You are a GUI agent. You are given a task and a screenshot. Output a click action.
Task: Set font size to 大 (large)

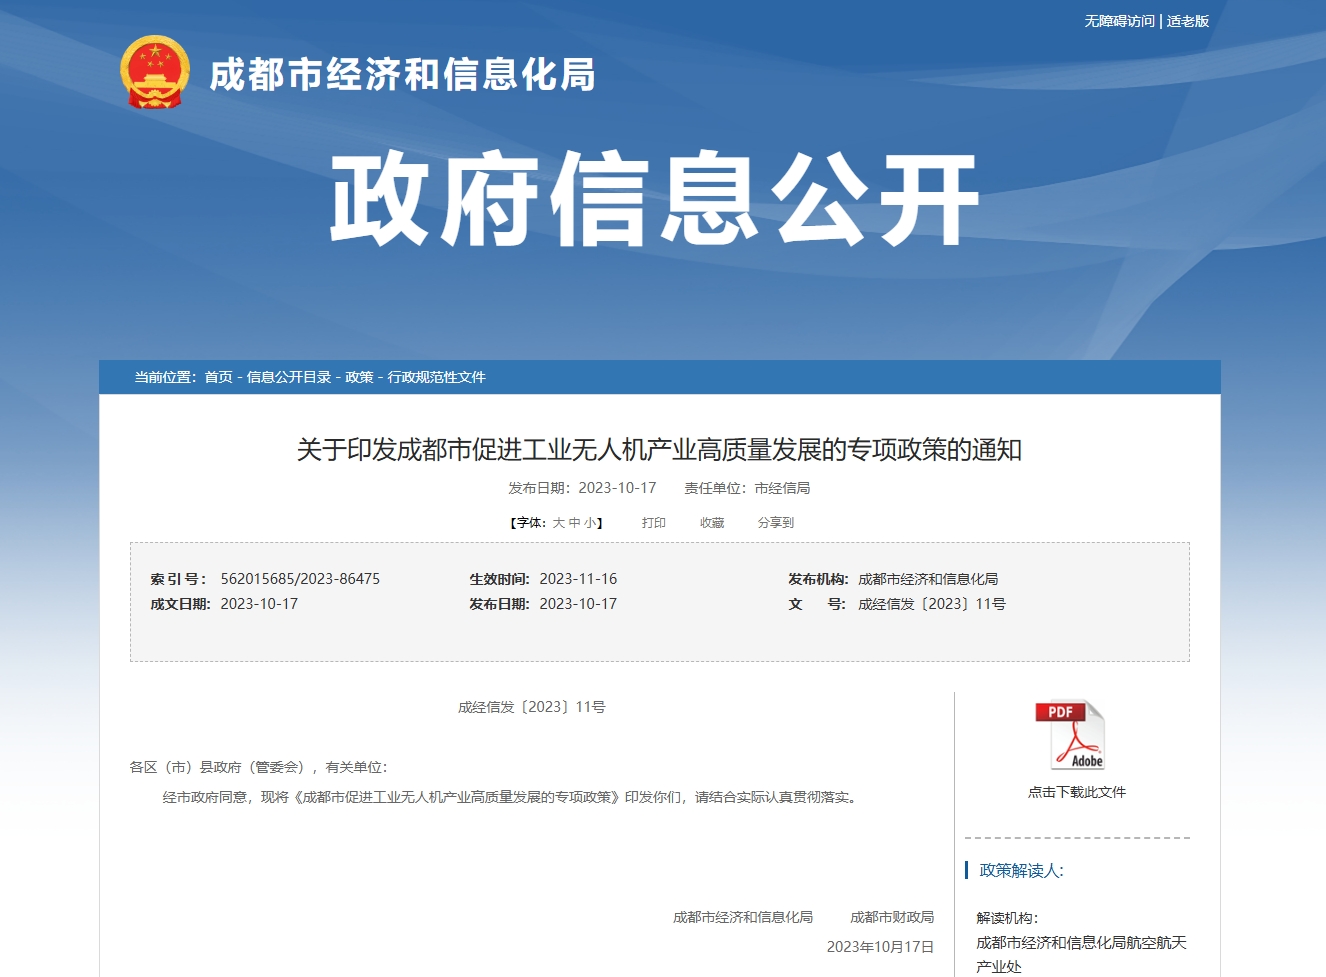pos(559,523)
